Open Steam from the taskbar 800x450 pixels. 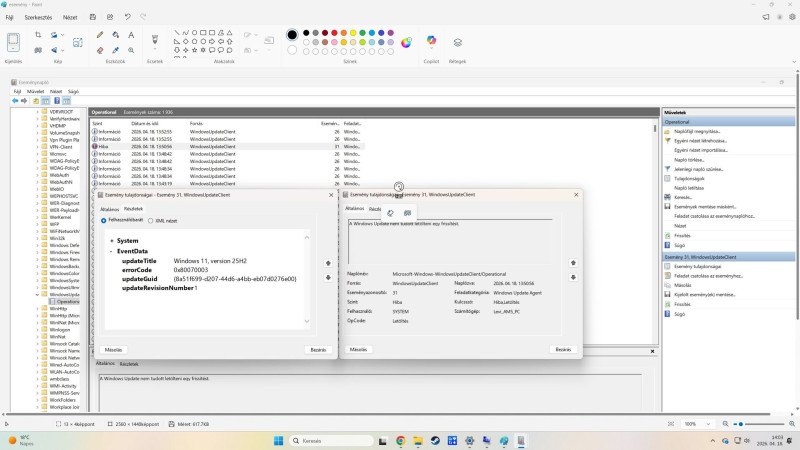click(435, 441)
